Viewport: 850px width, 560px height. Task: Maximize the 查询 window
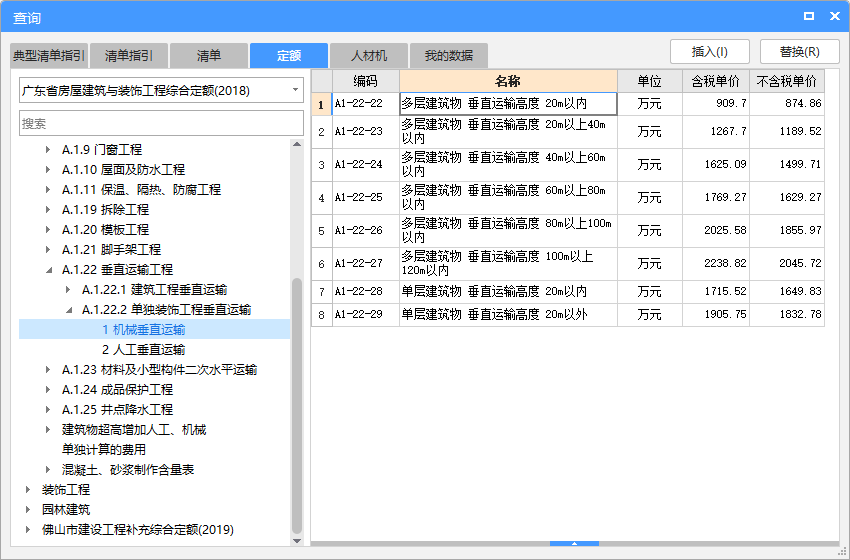(x=809, y=16)
